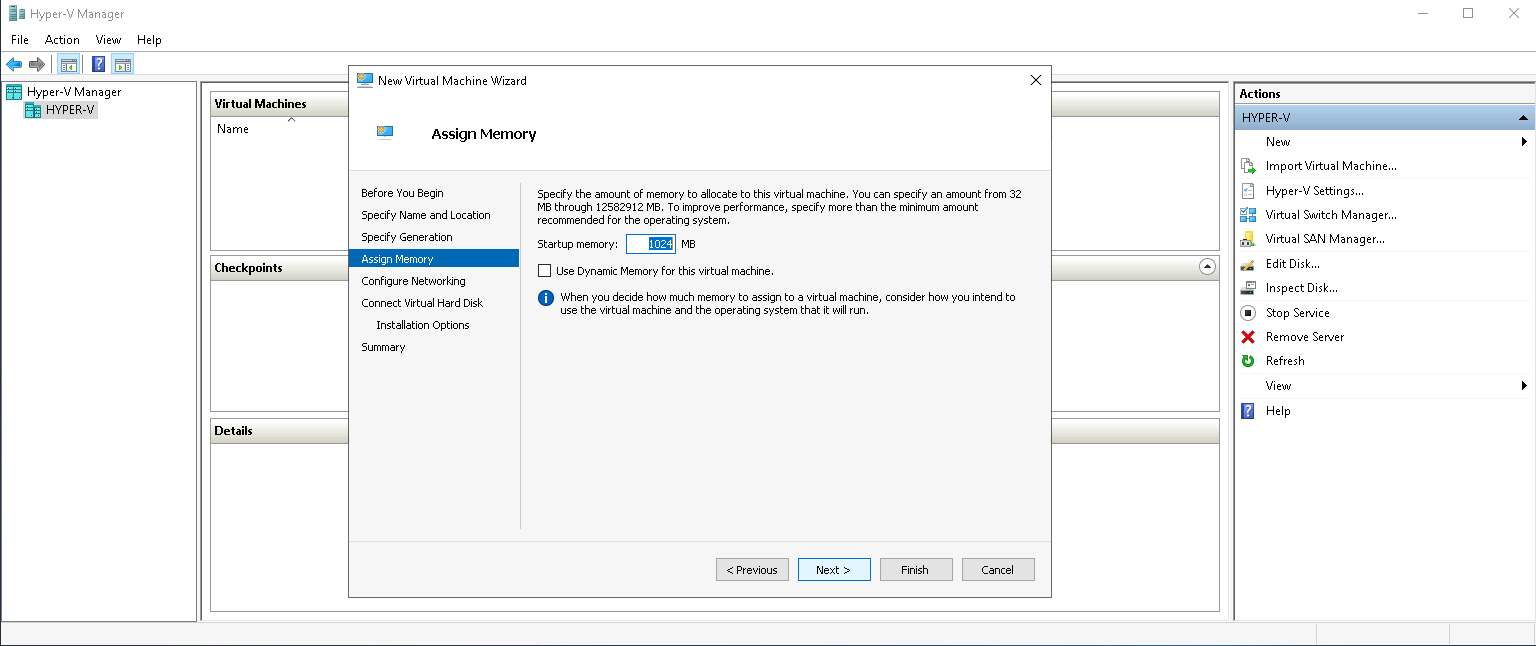
Task: Collapse the HYPER-V actions section
Action: click(x=1522, y=118)
